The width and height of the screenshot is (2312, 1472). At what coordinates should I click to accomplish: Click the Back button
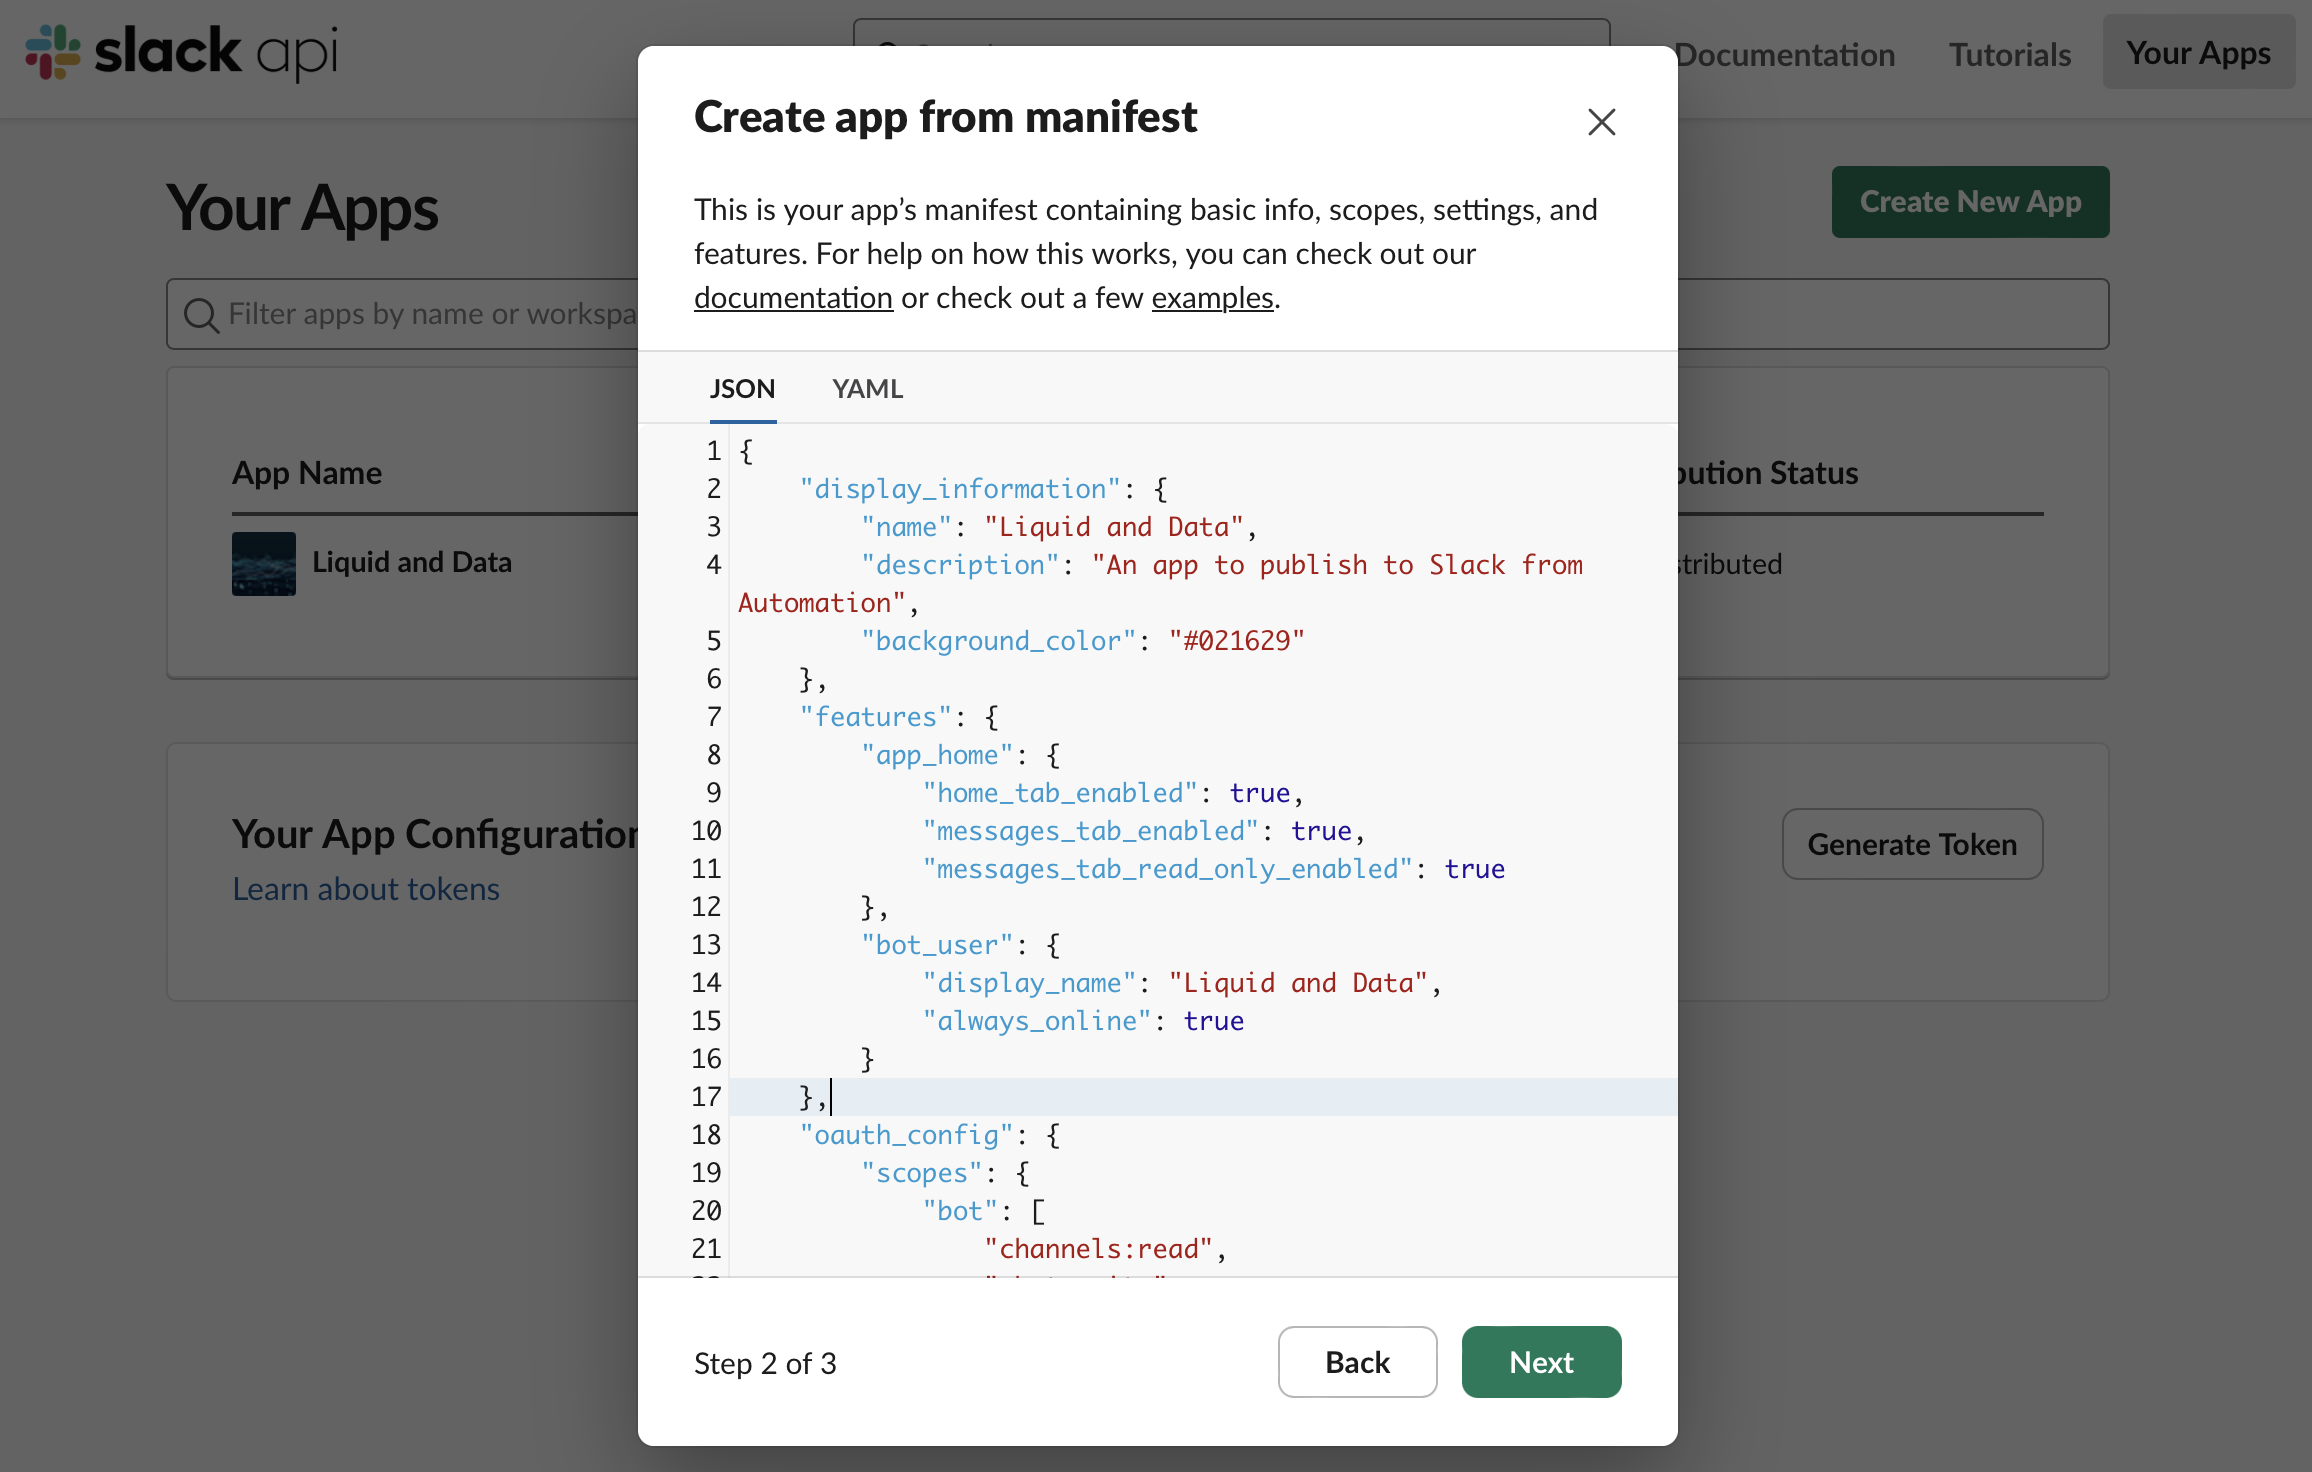click(1357, 1362)
